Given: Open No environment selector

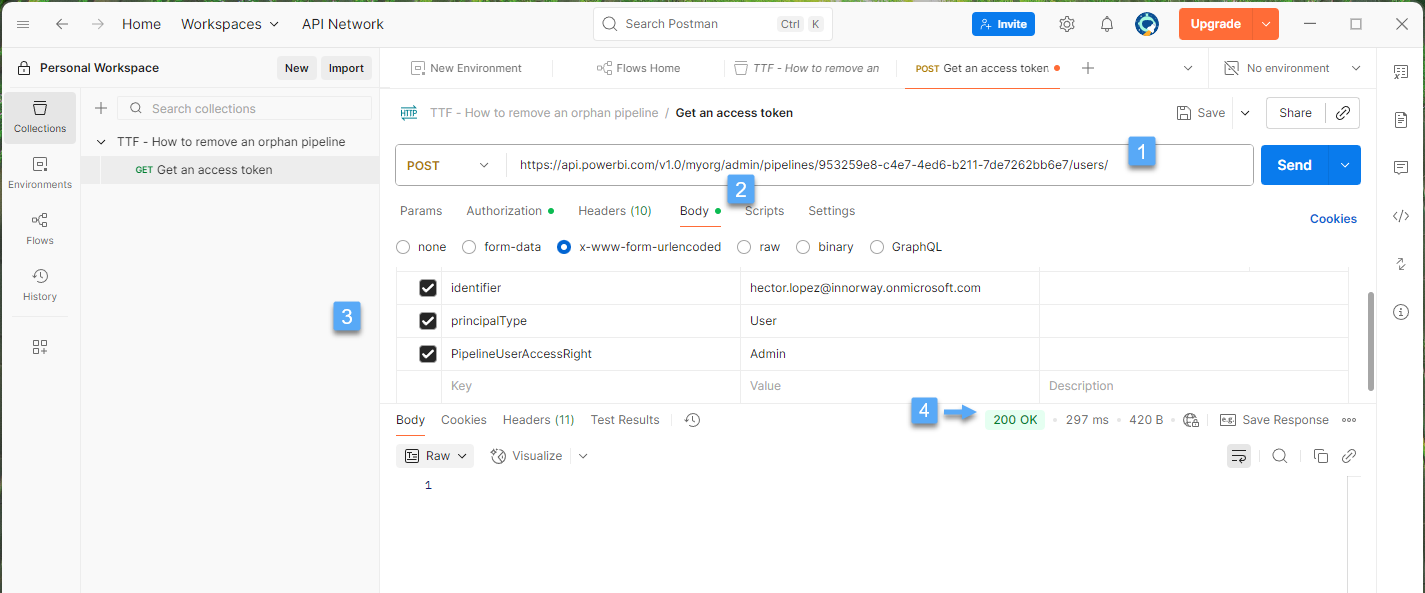Looking at the screenshot, I should 1293,68.
